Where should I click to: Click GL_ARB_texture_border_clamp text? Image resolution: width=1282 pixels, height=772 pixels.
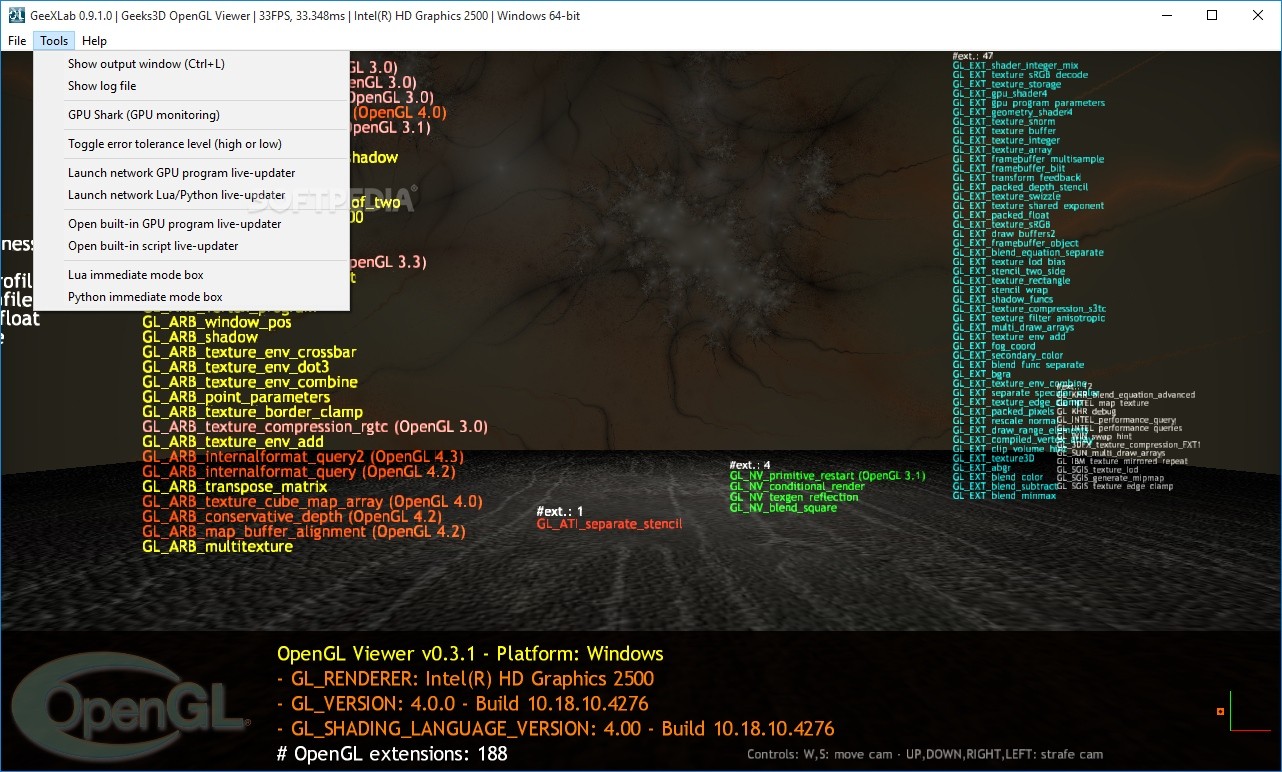(x=252, y=412)
